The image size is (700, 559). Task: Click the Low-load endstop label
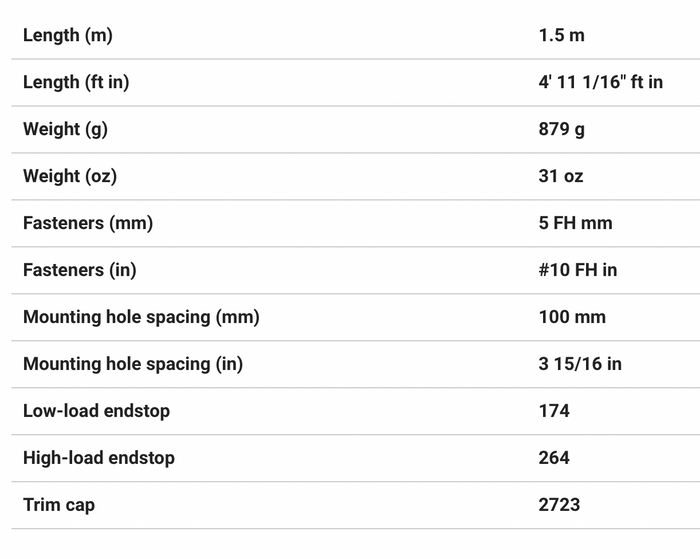click(x=96, y=411)
